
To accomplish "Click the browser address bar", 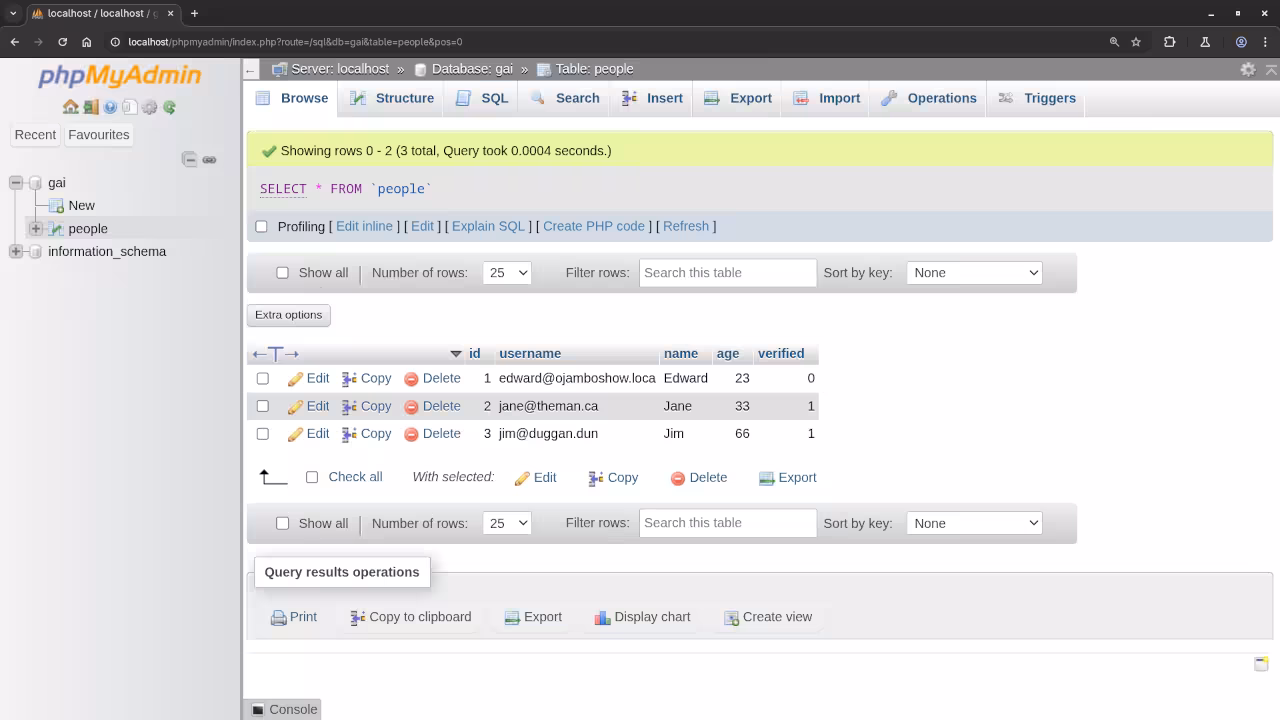I will coord(600,42).
